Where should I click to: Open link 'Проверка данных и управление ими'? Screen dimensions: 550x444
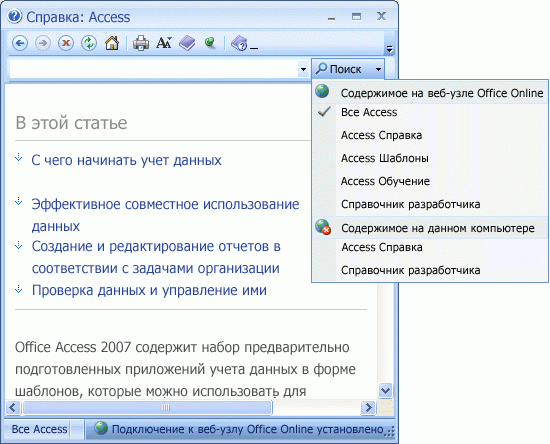point(149,290)
